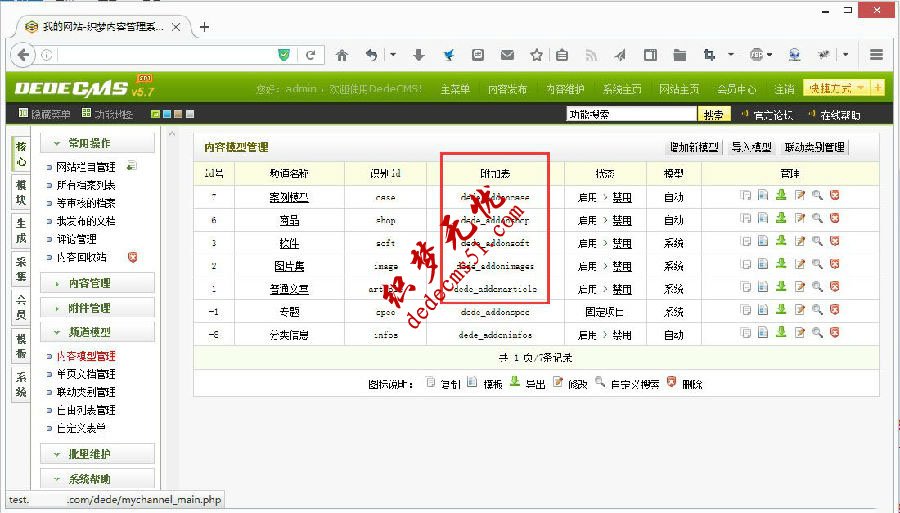Bookmark page with the star icon
This screenshot has width=900, height=513.
point(536,55)
